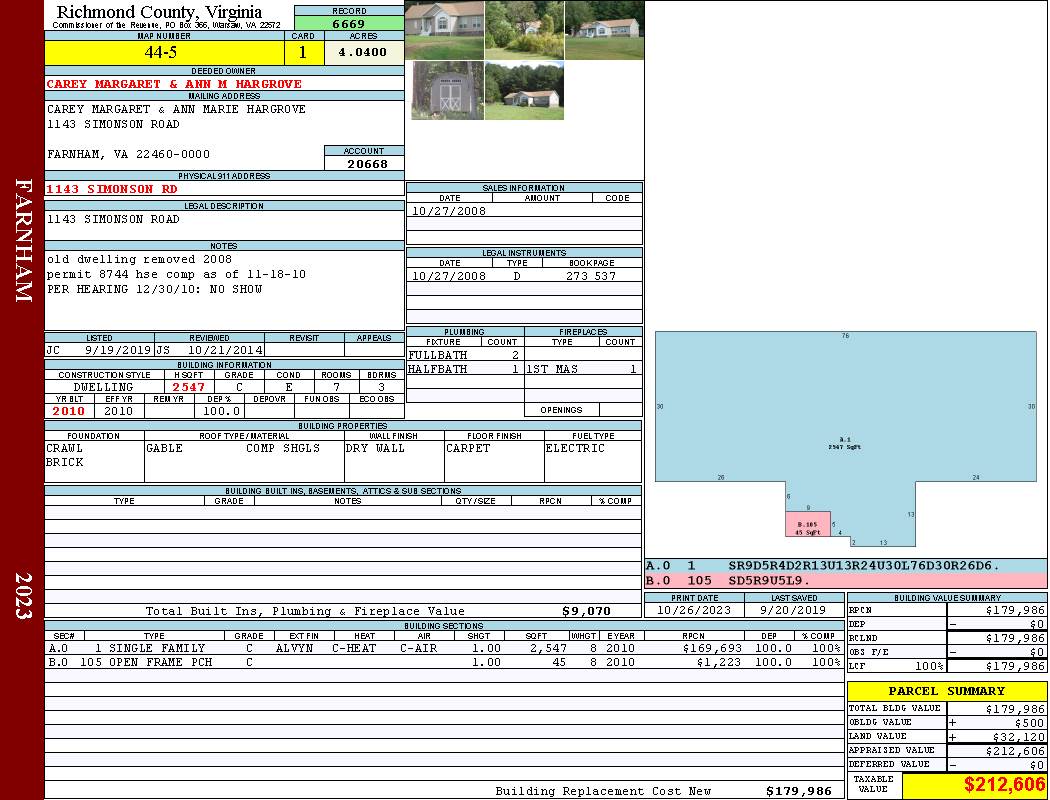Click the green record number 6669 field
The image size is (1050, 800).
[348, 23]
